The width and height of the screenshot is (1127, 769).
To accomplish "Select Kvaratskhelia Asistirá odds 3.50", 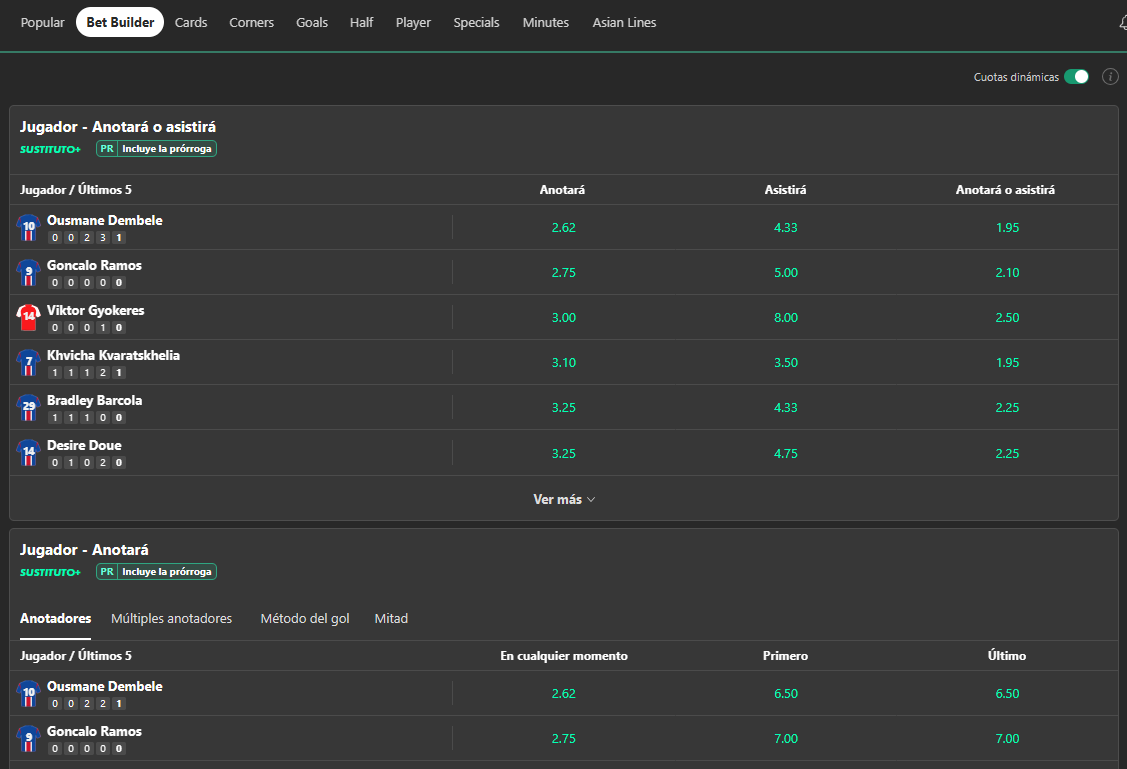I will (x=786, y=363).
